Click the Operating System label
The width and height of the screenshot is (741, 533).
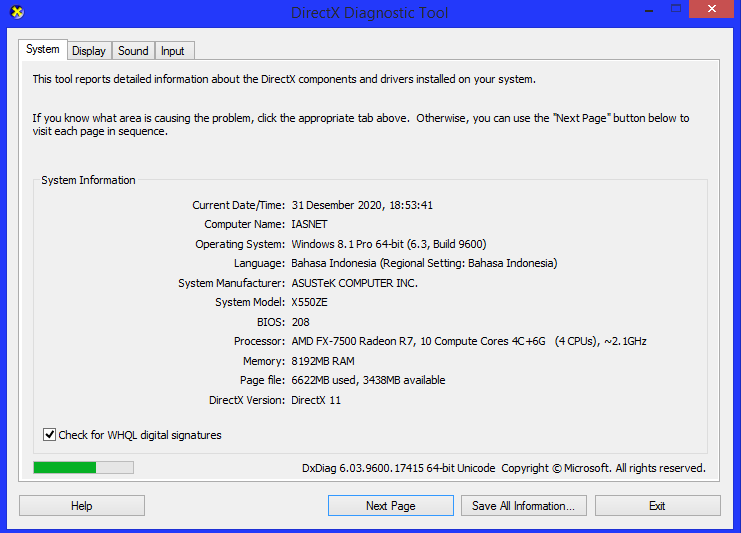coord(240,244)
